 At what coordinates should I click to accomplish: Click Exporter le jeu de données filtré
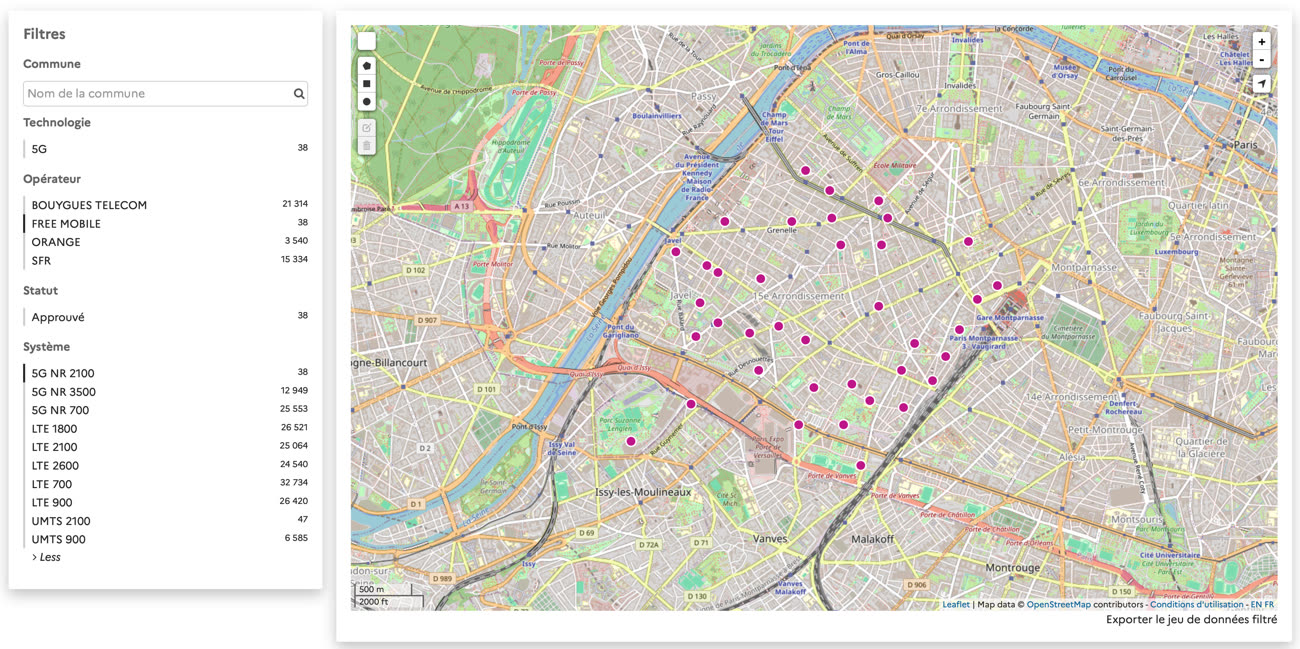coord(1191,620)
